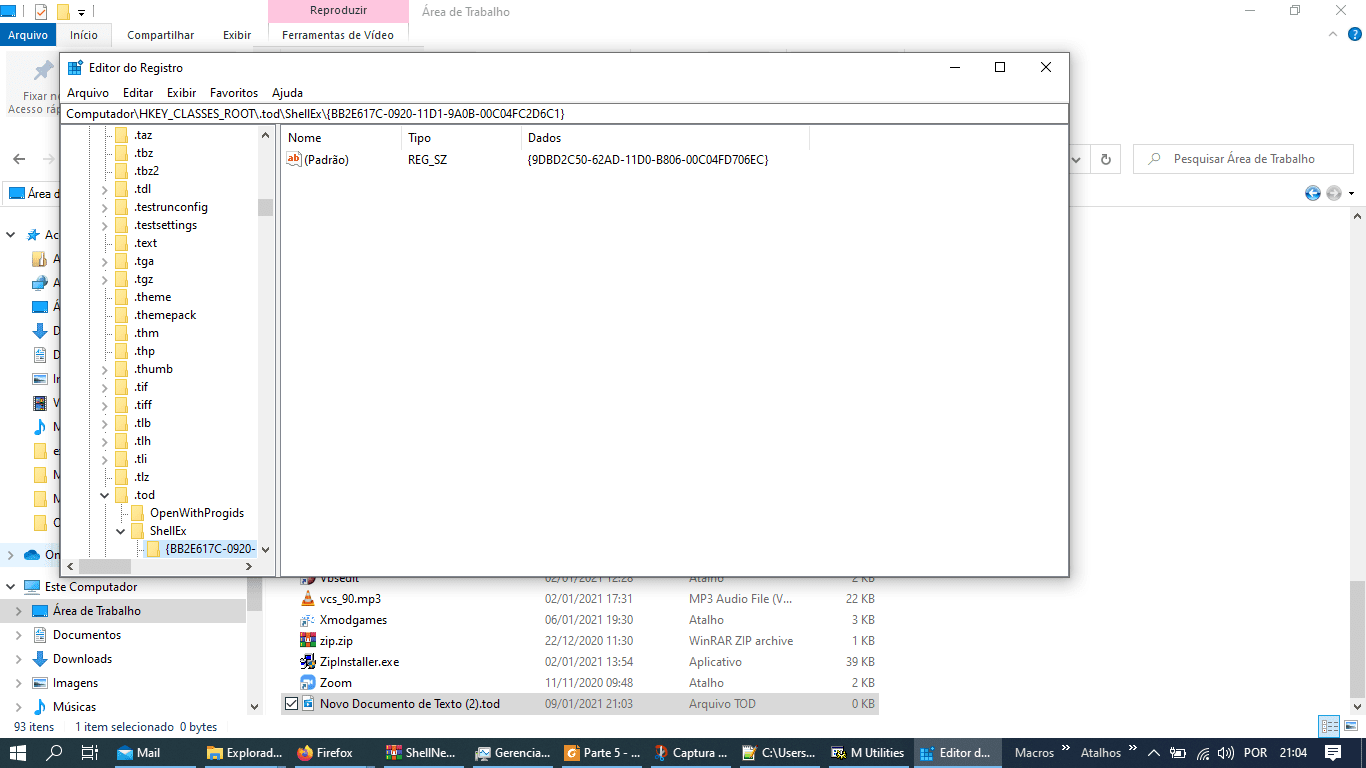Open Firefox from the taskbar
This screenshot has height=768, width=1366.
(x=325, y=753)
